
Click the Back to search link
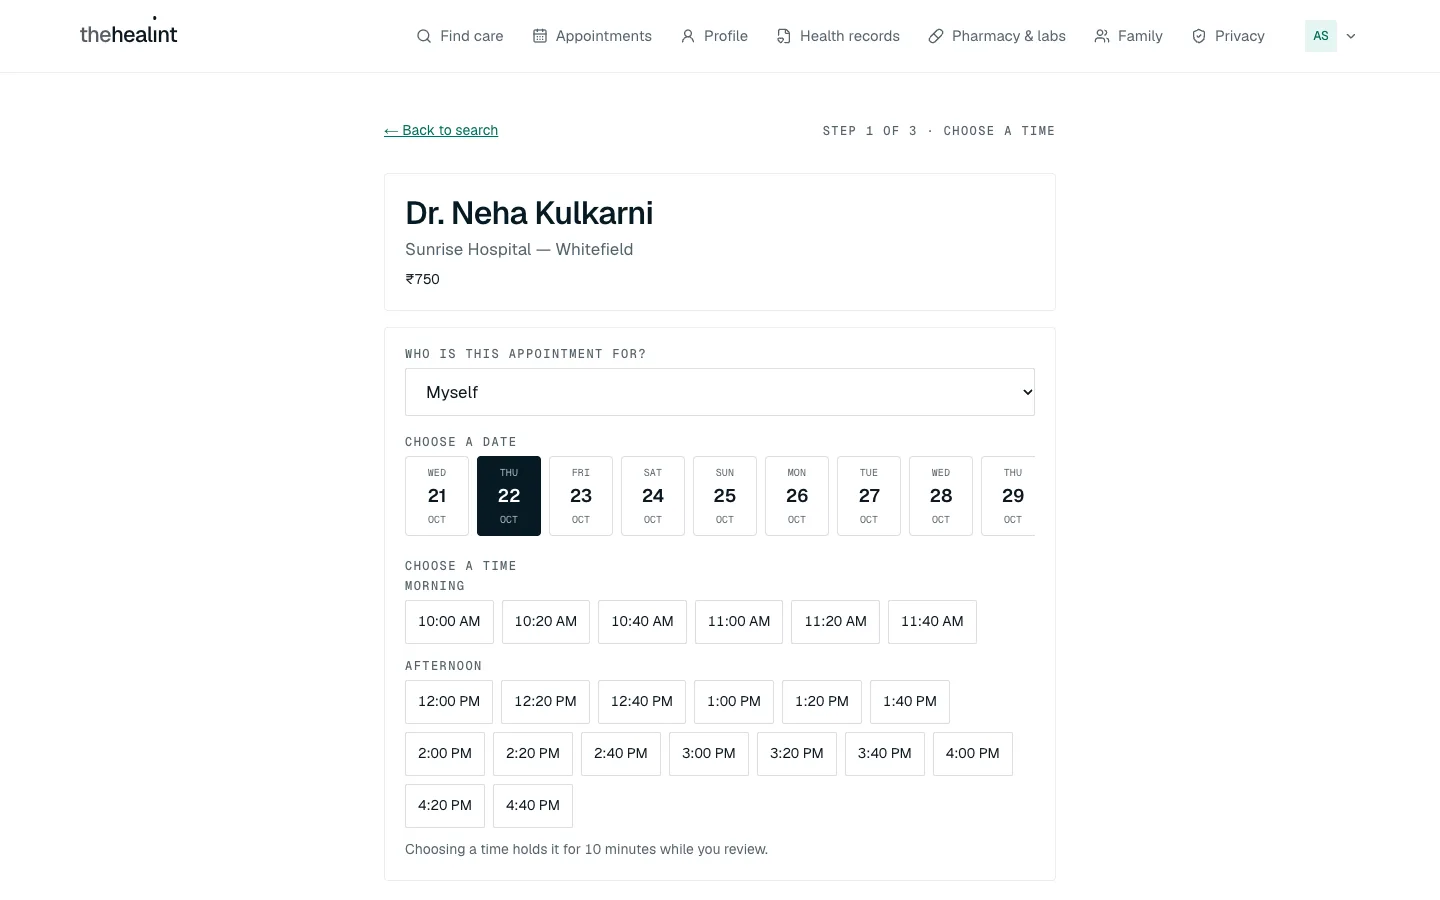click(x=441, y=130)
